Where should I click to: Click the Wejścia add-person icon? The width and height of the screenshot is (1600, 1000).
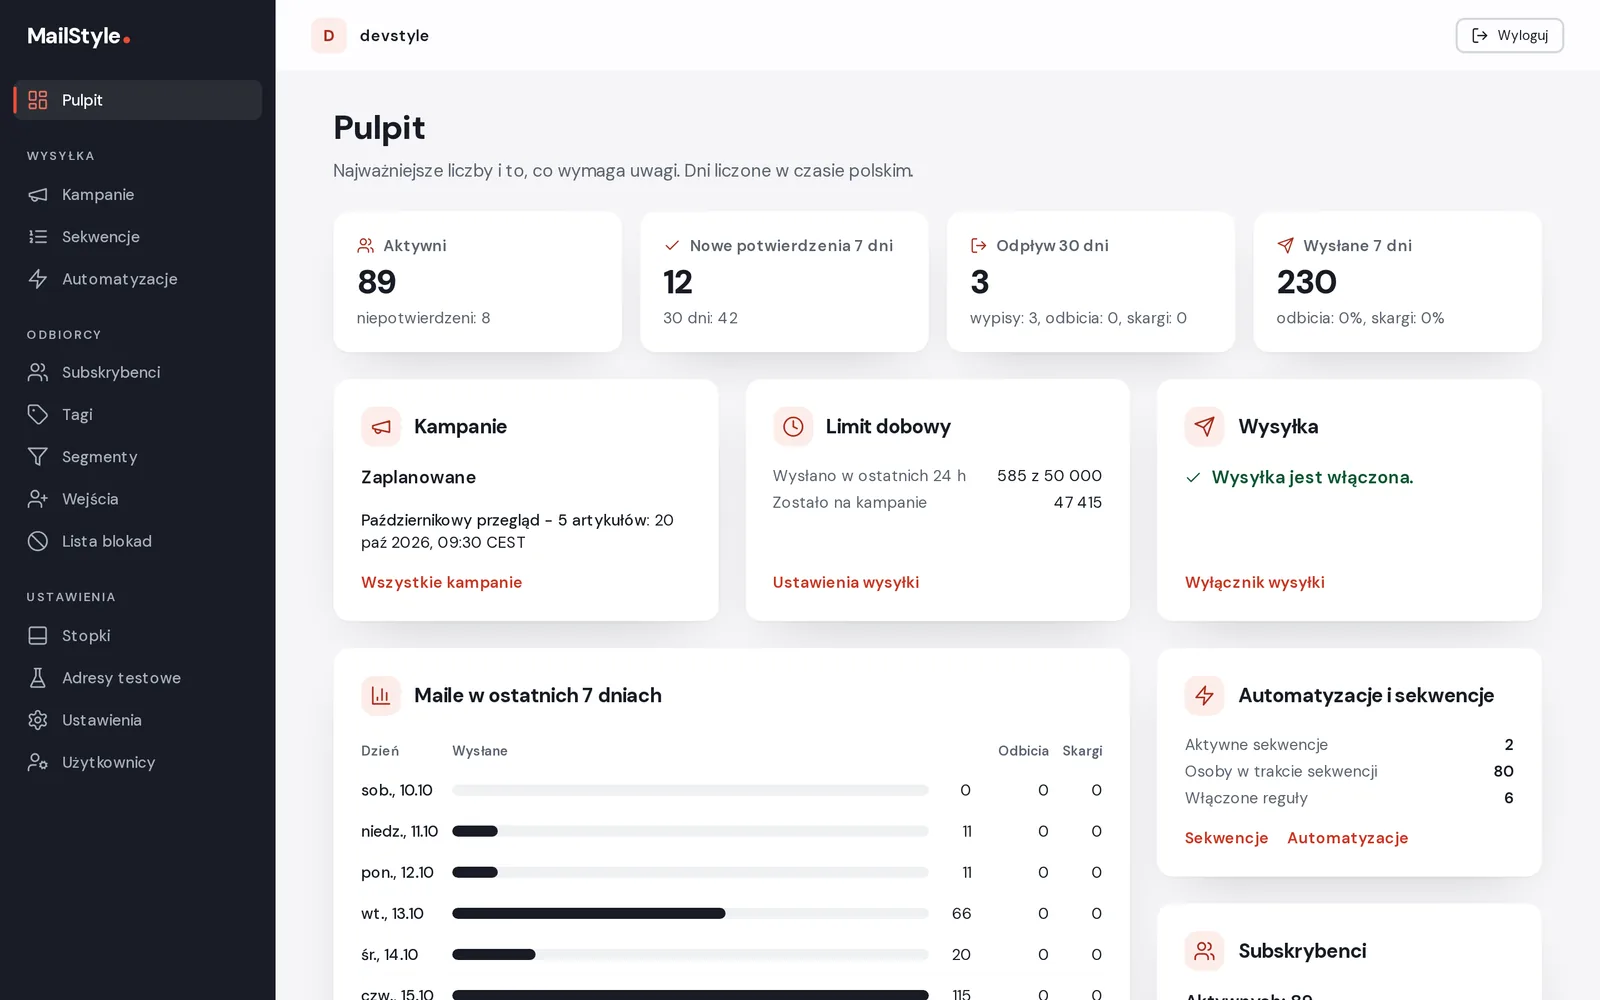[38, 499]
